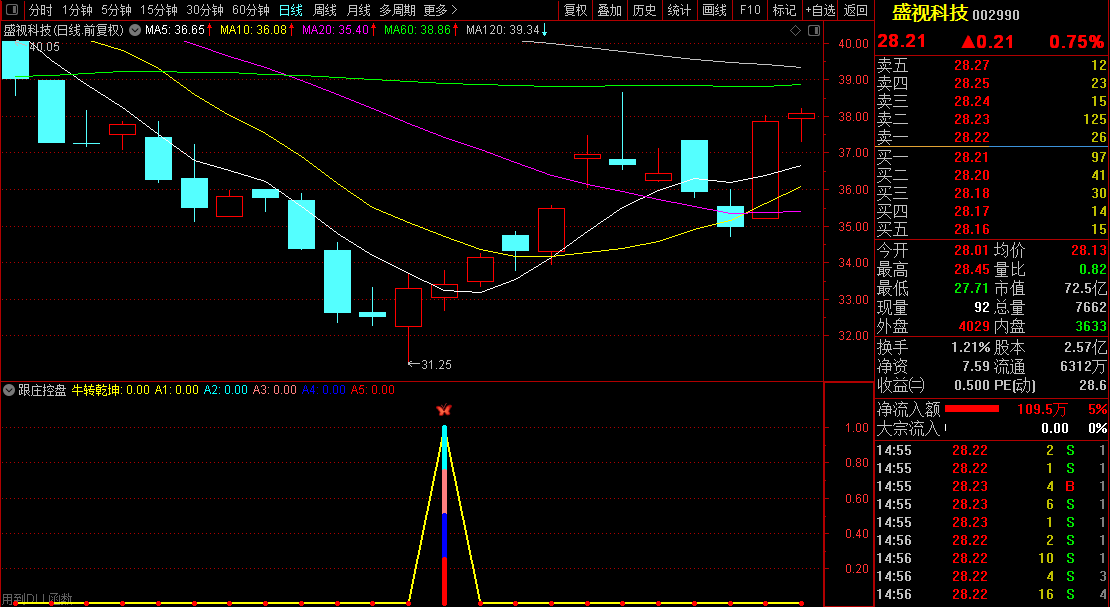Open the 画线 drawing tools
The width and height of the screenshot is (1110, 607).
(714, 10)
